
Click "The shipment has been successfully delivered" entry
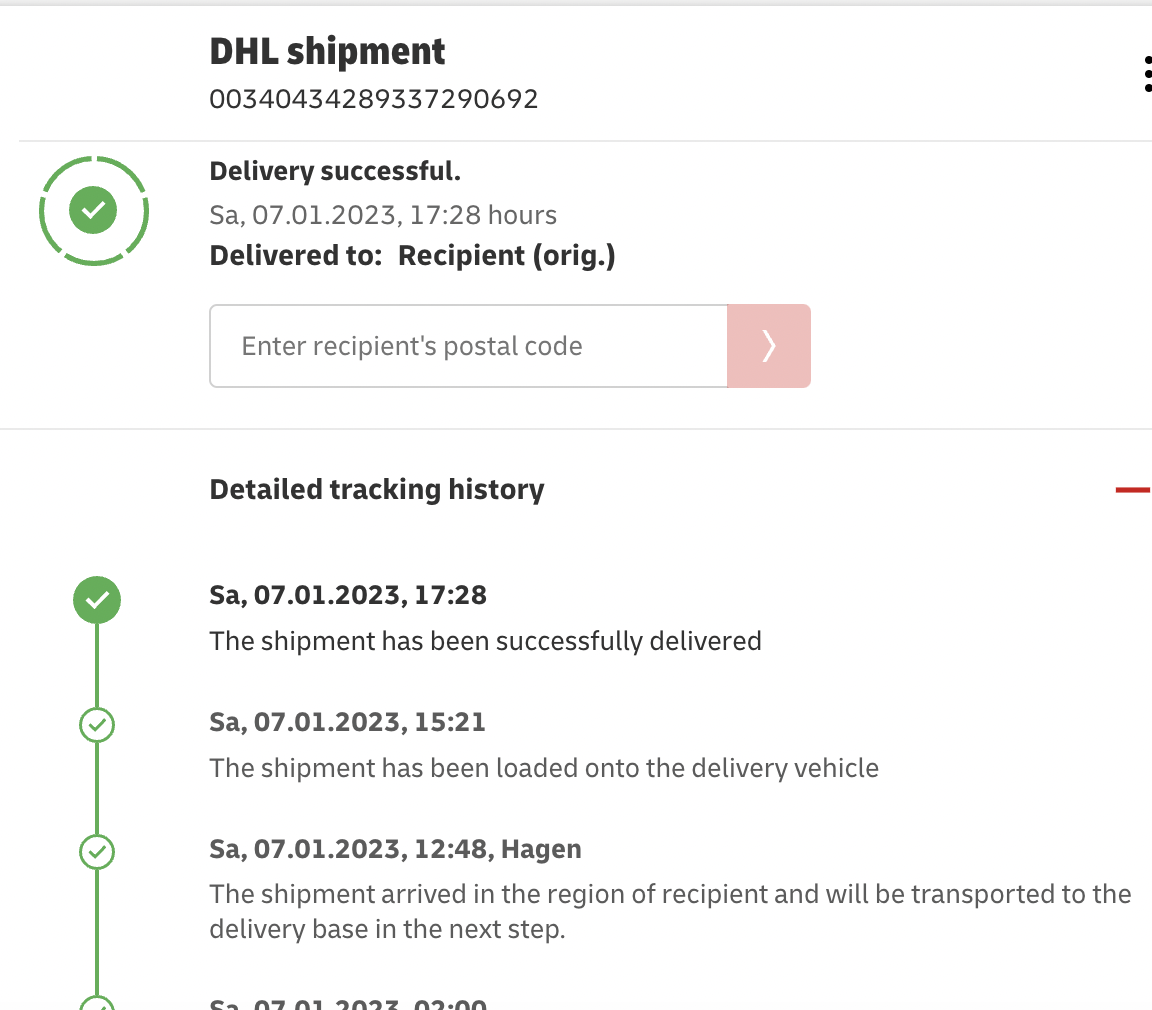485,640
